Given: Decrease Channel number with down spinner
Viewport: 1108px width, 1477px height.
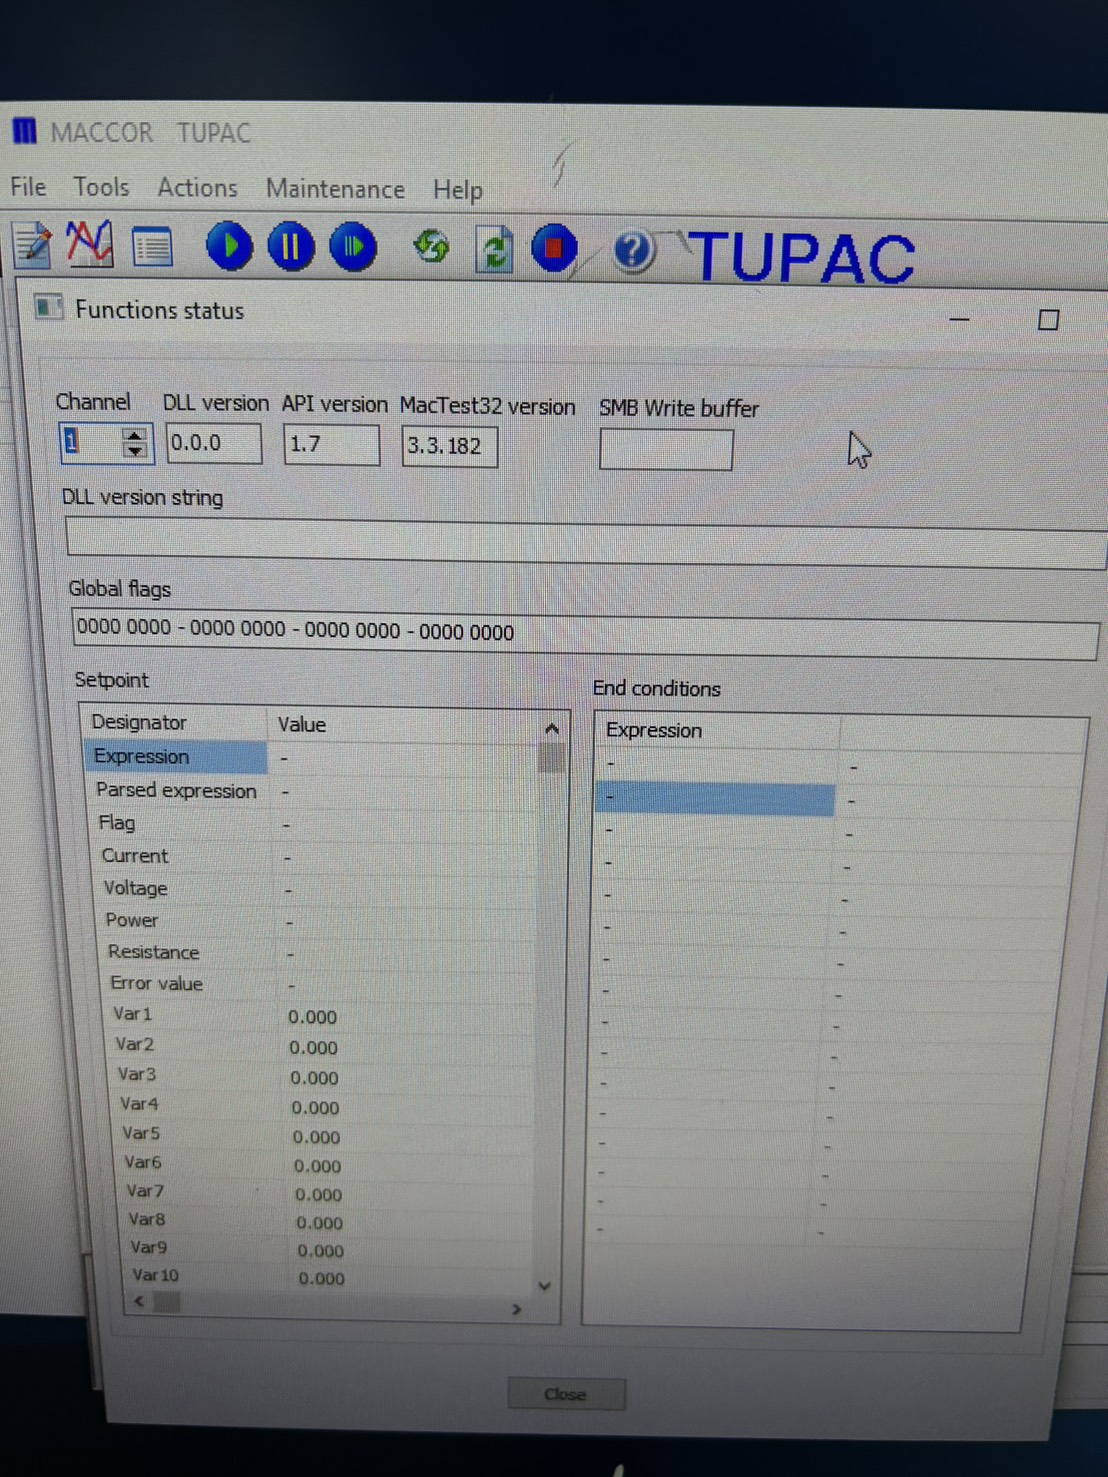Looking at the screenshot, I should tap(134, 451).
